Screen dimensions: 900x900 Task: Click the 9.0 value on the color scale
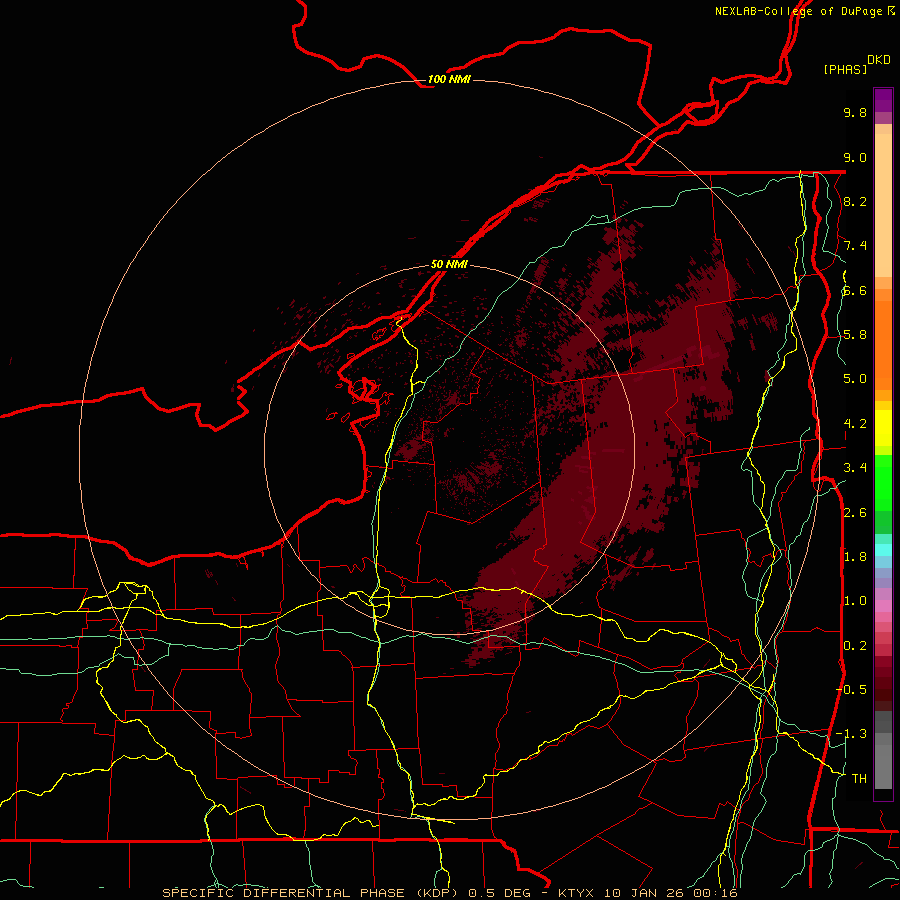(855, 157)
